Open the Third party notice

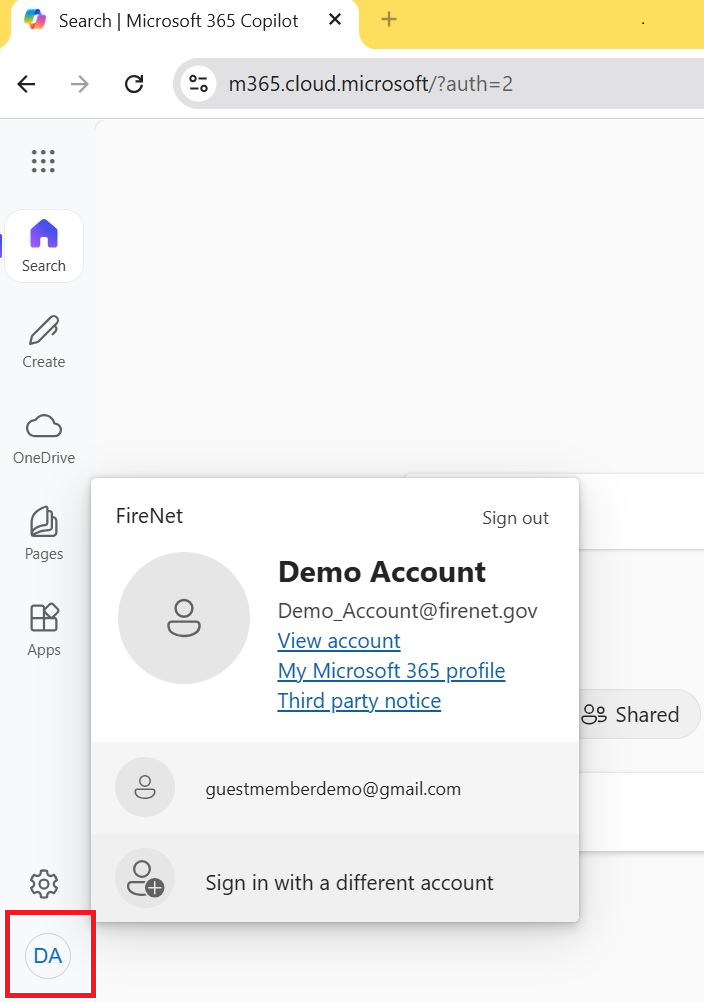click(x=359, y=701)
